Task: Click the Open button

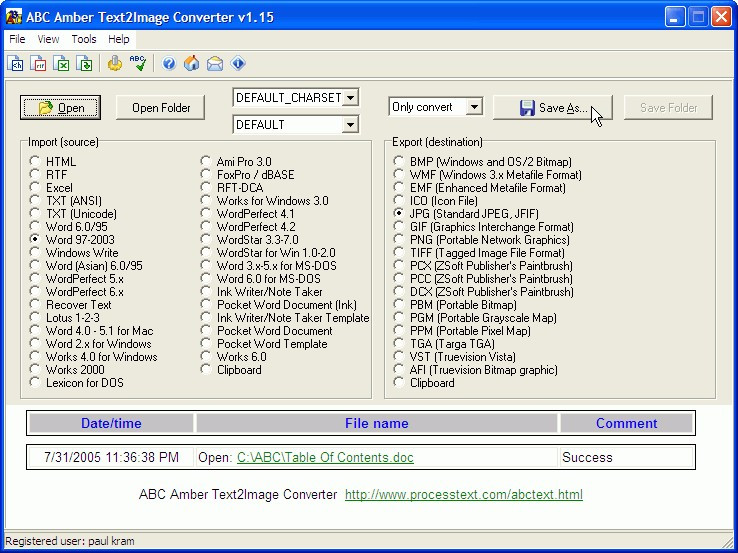Action: point(60,108)
